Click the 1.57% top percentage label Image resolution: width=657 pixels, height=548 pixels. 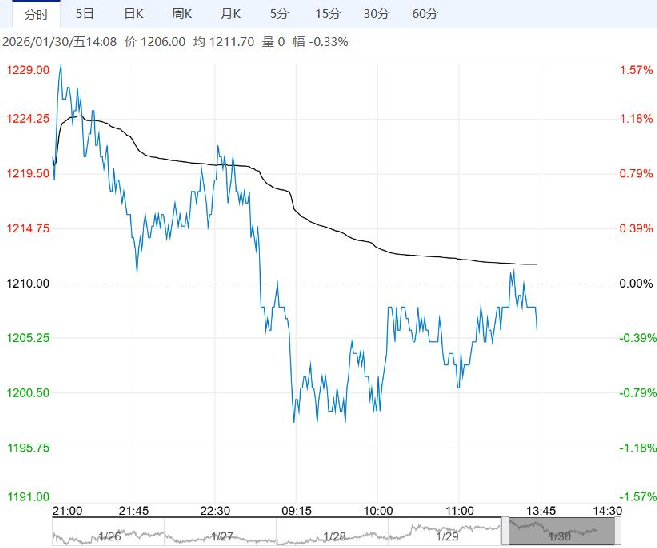click(636, 70)
